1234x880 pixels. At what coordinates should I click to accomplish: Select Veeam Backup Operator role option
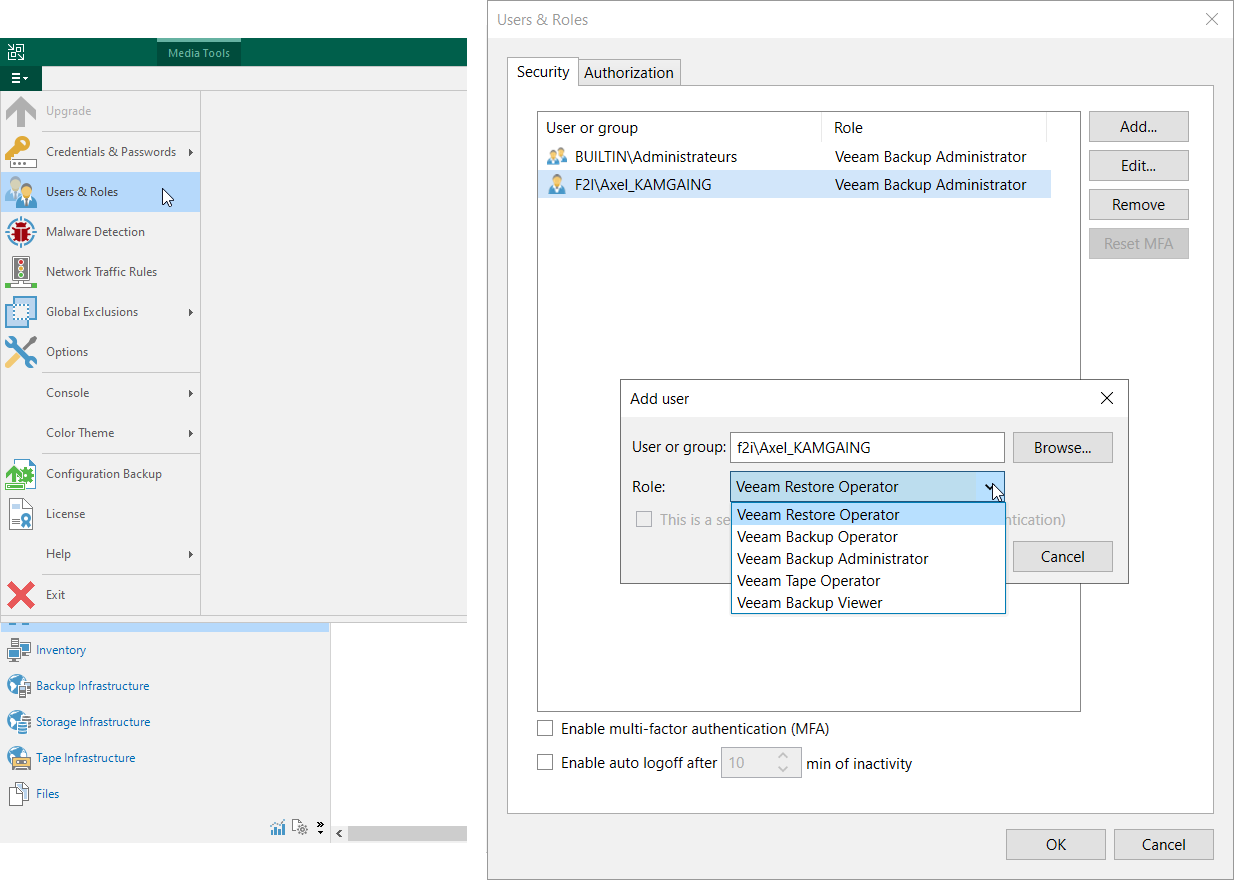(868, 537)
